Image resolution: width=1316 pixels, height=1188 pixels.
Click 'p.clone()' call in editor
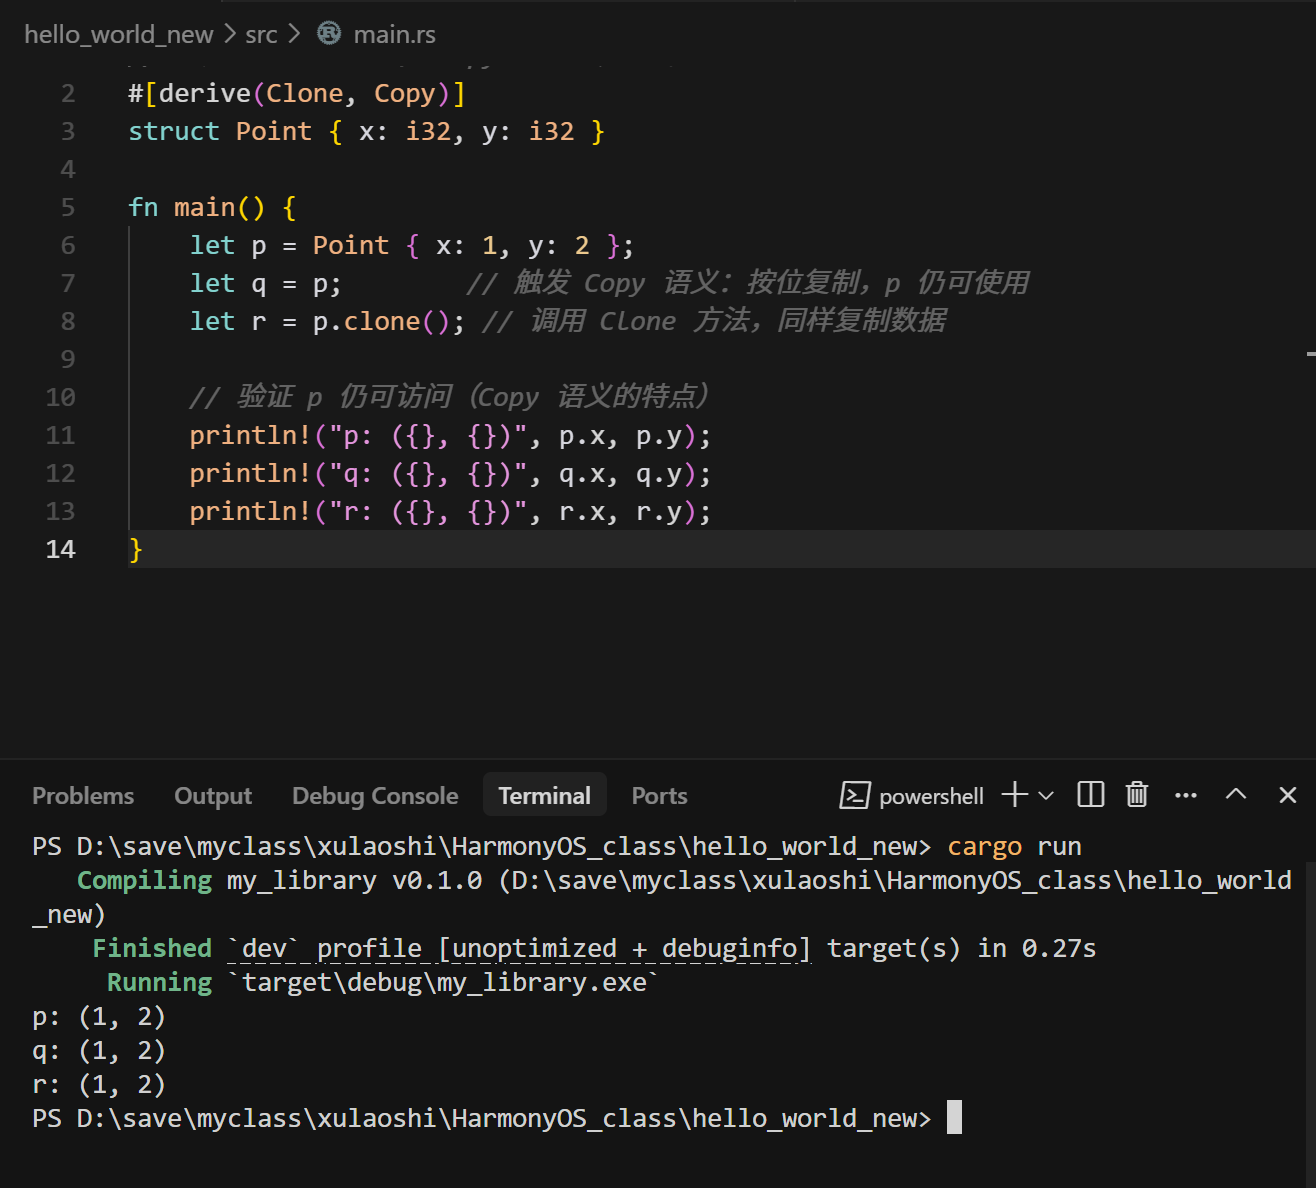(x=381, y=321)
